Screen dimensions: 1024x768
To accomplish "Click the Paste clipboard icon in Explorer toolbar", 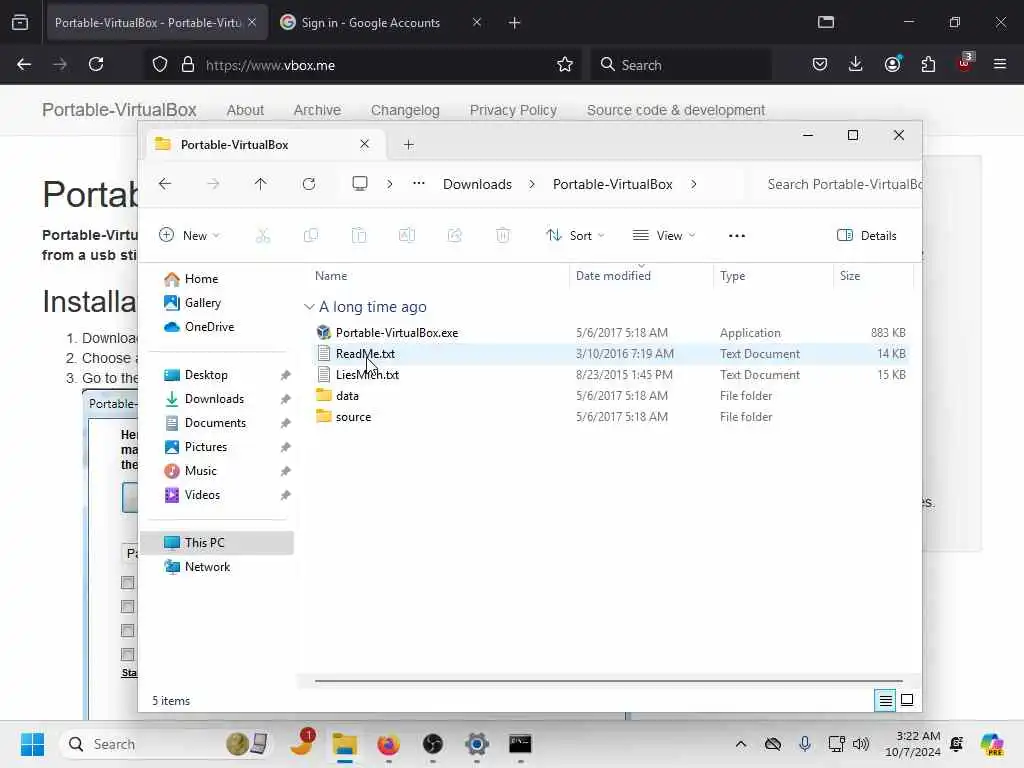I will coord(359,236).
